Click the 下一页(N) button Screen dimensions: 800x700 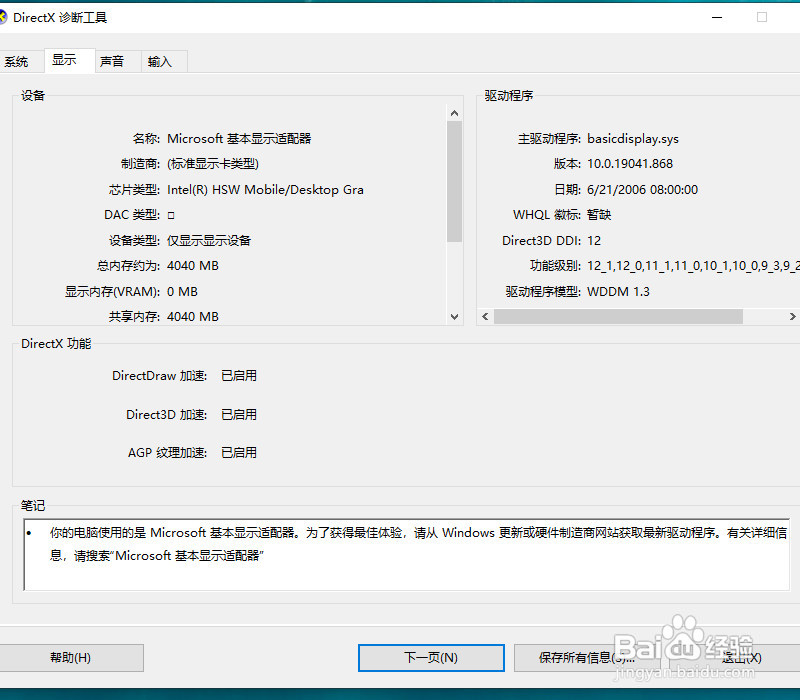(x=431, y=658)
